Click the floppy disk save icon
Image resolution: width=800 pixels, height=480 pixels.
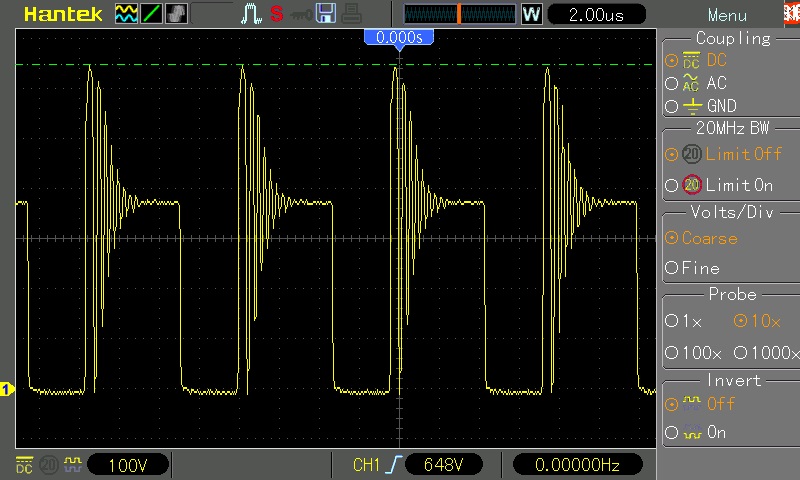point(326,14)
